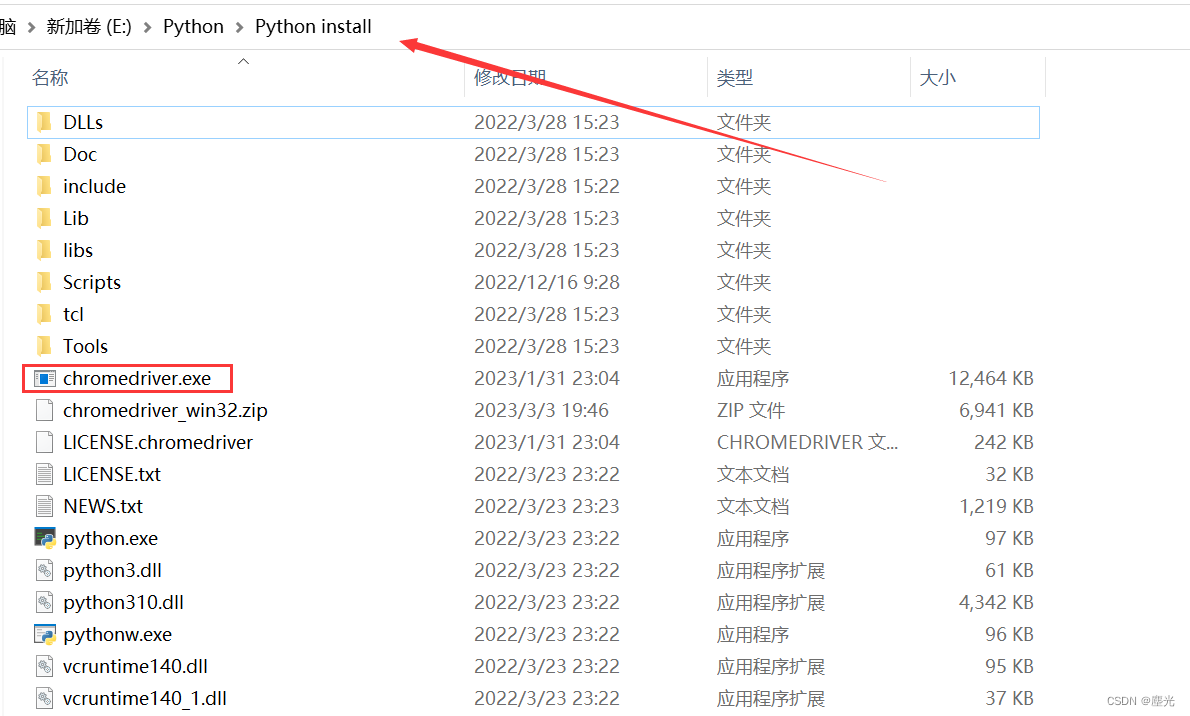Expand the chevron after Python in the address bar

(240, 27)
